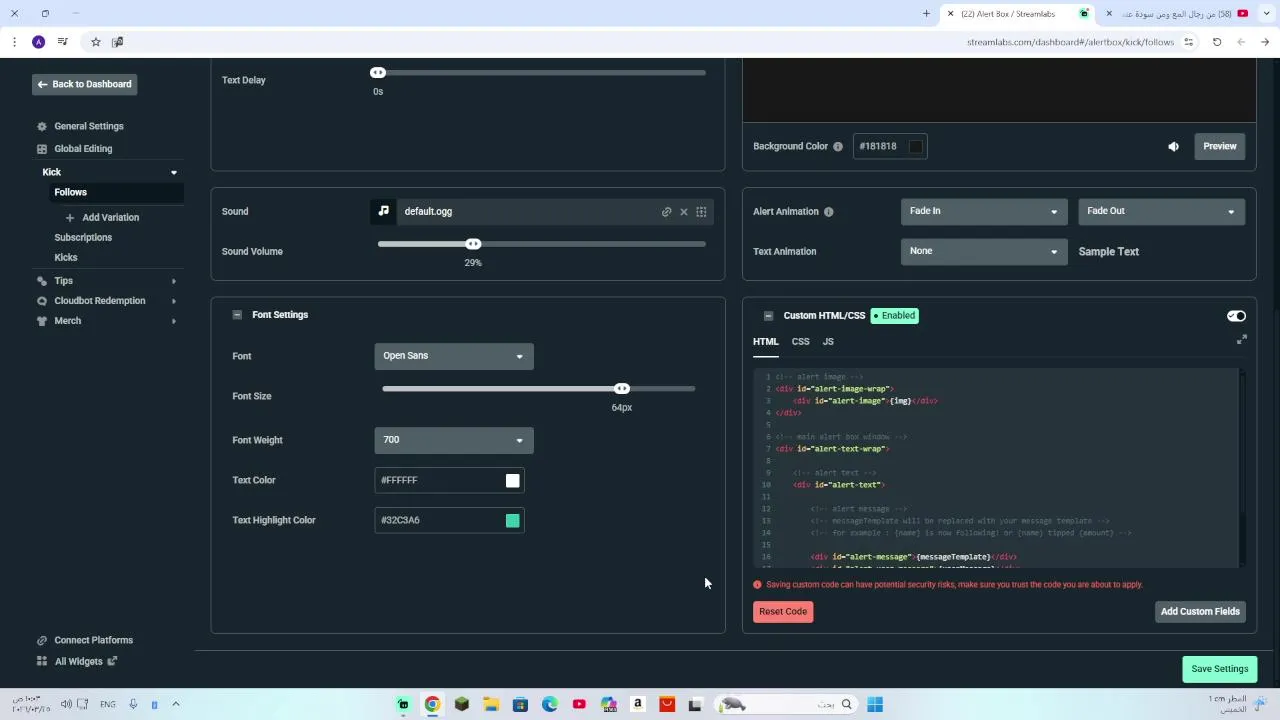Click Background Color info icon
Viewport: 1280px width, 720px height.
(x=838, y=146)
